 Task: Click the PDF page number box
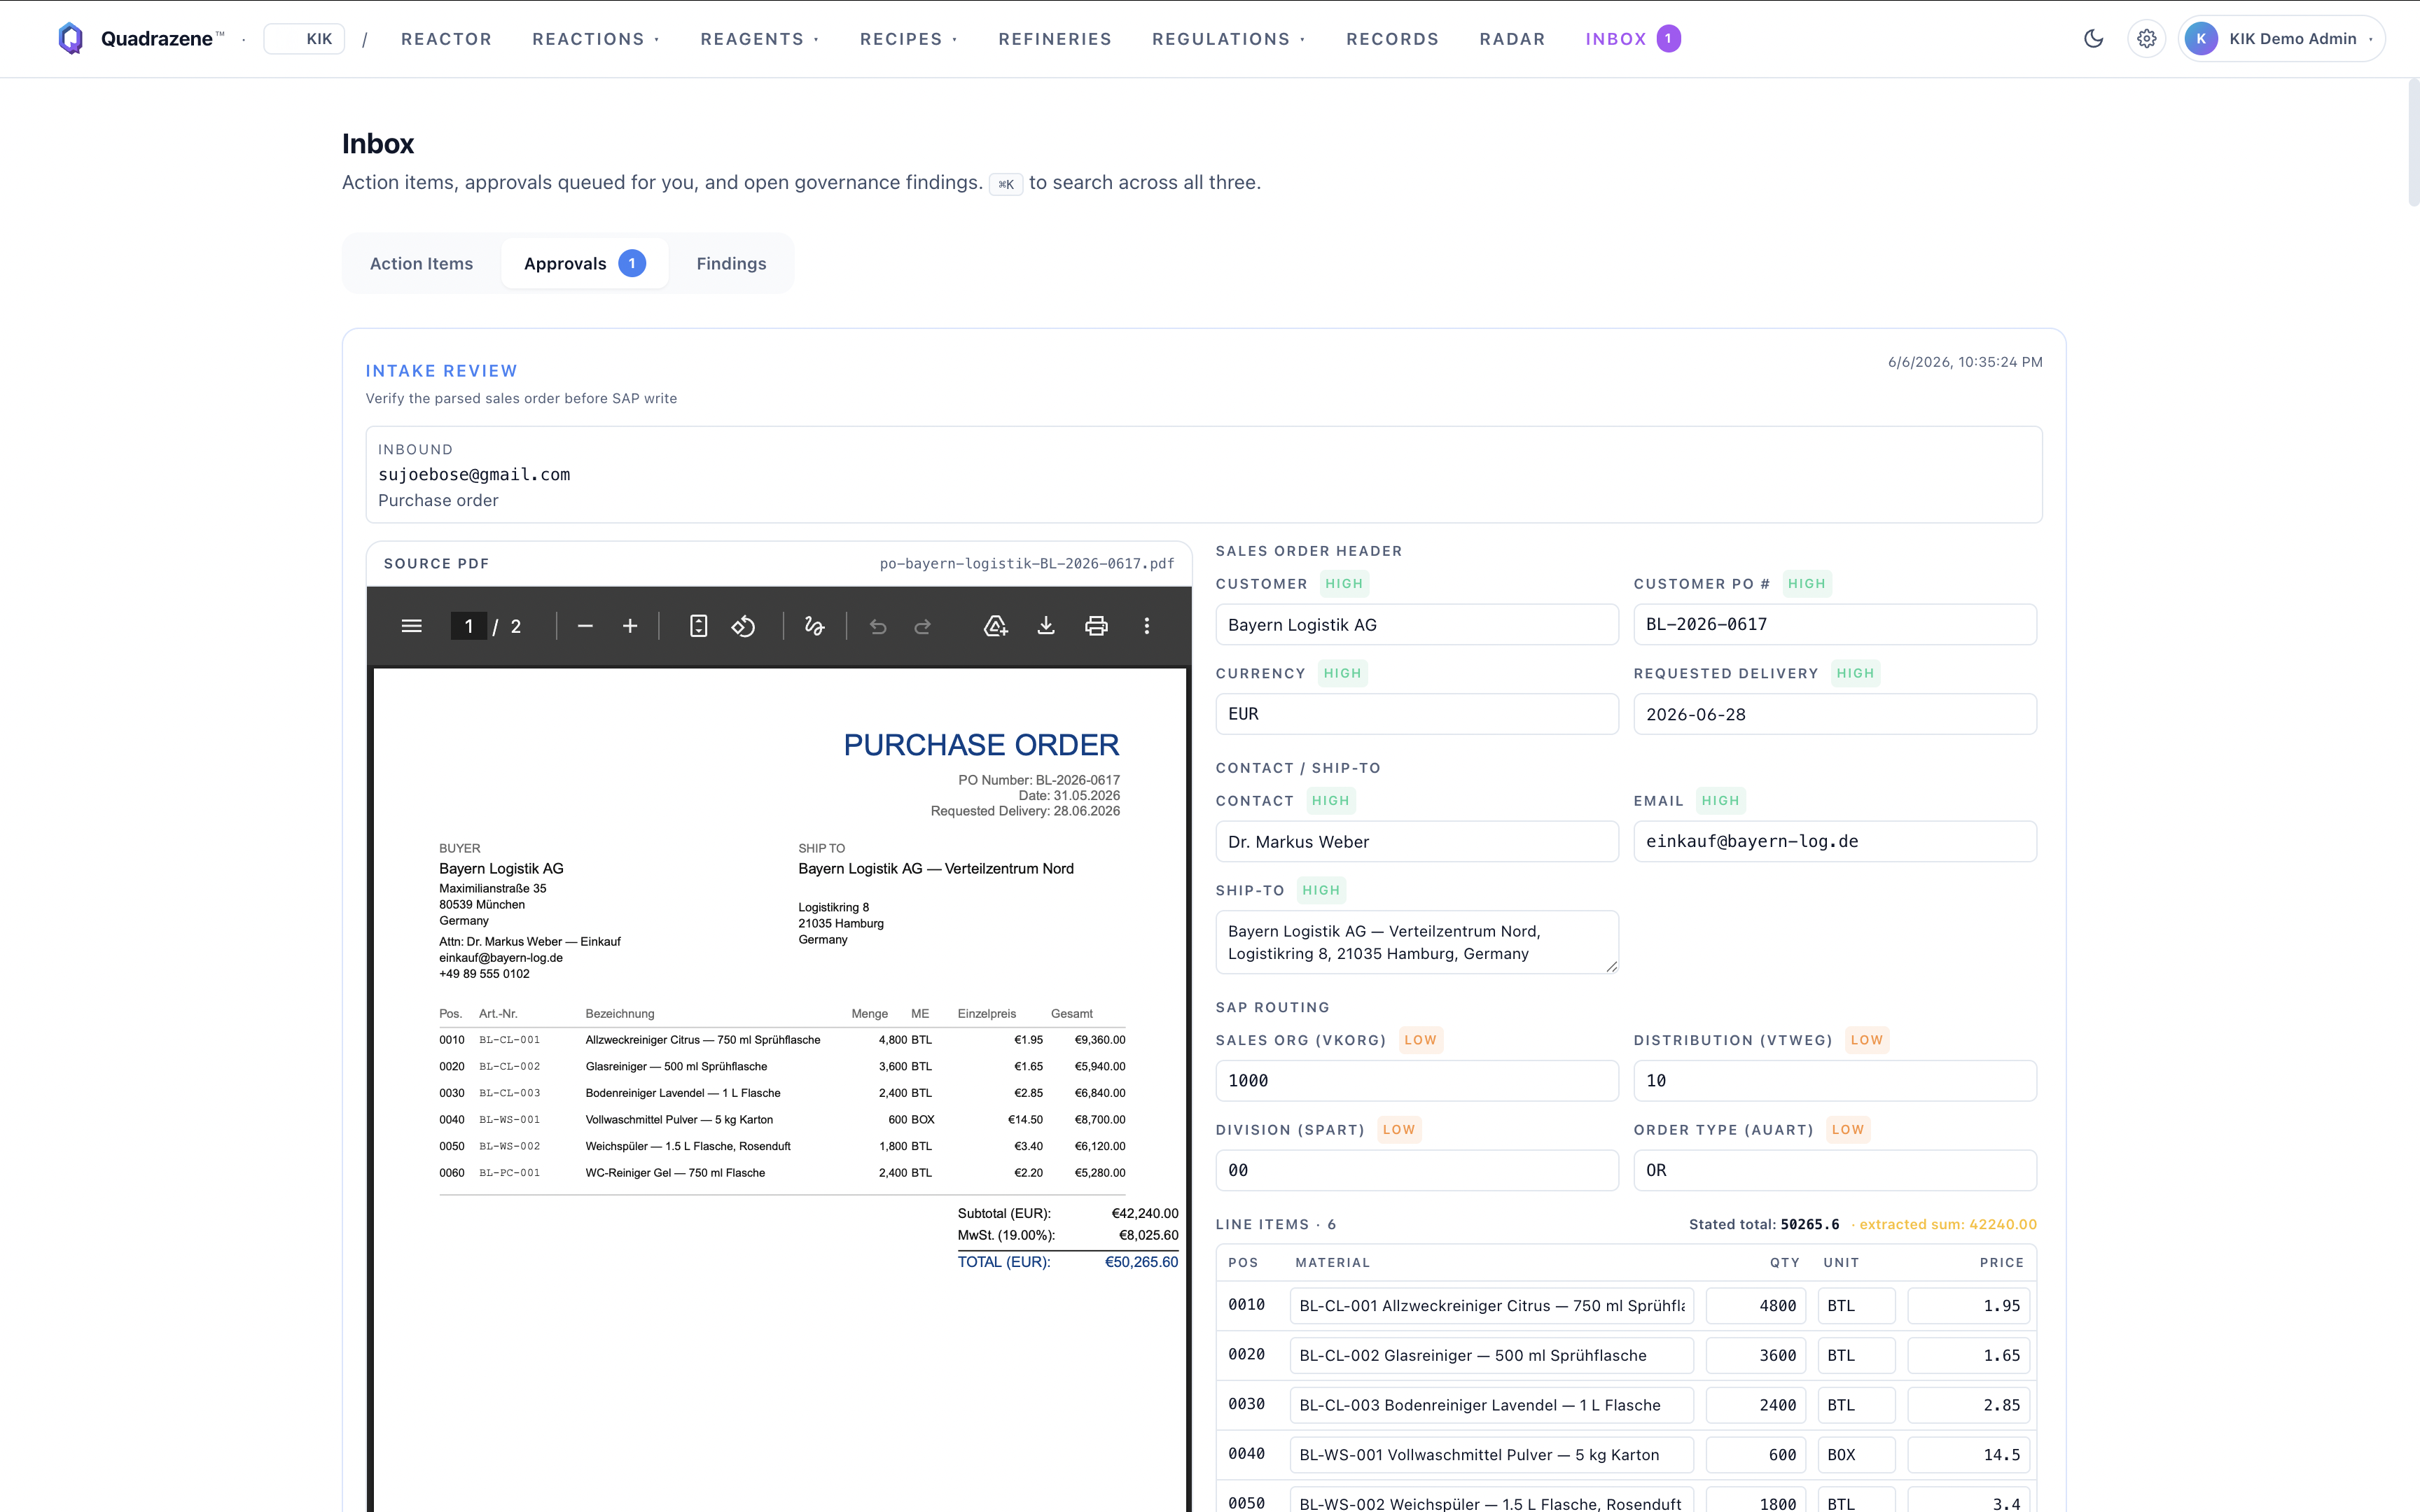pyautogui.click(x=468, y=626)
